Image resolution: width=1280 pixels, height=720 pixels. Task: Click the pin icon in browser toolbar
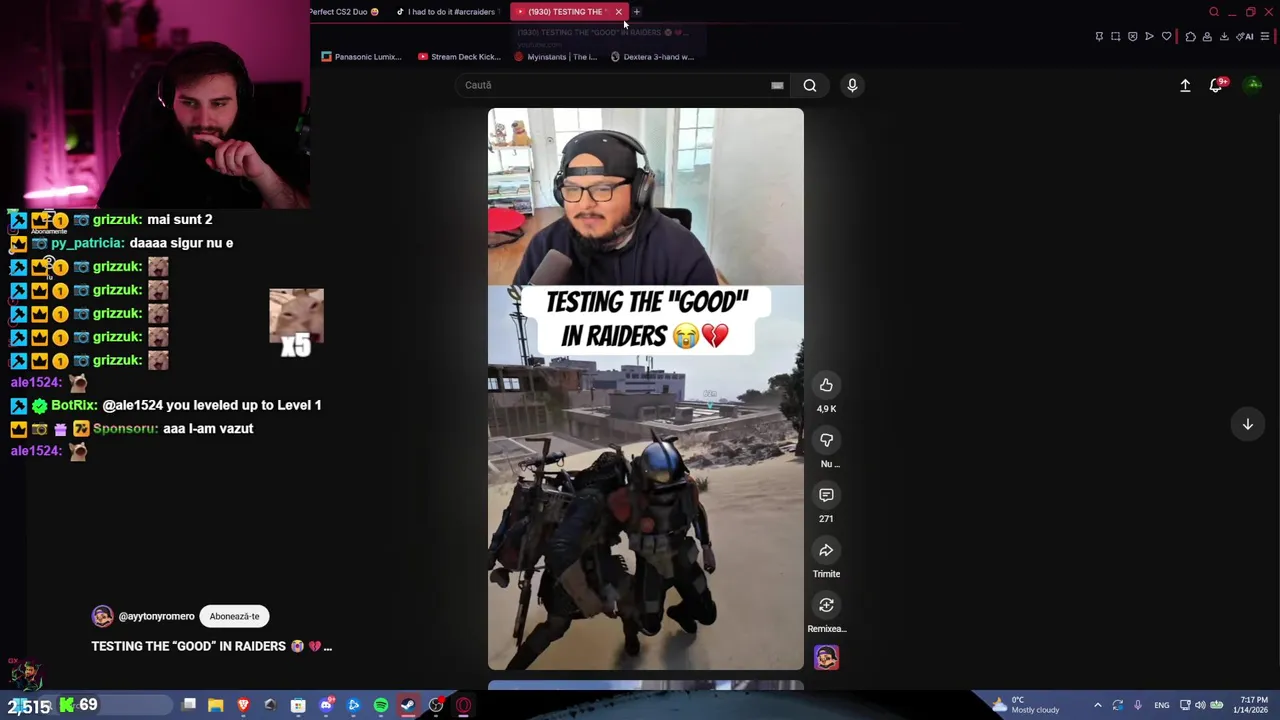[1099, 36]
